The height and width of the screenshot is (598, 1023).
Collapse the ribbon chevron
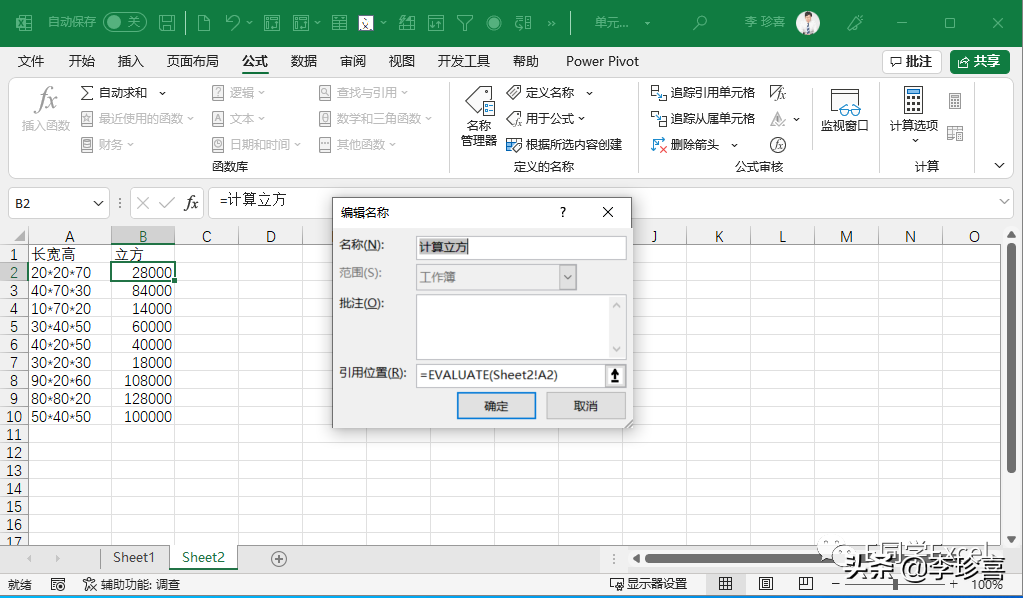coord(1000,166)
